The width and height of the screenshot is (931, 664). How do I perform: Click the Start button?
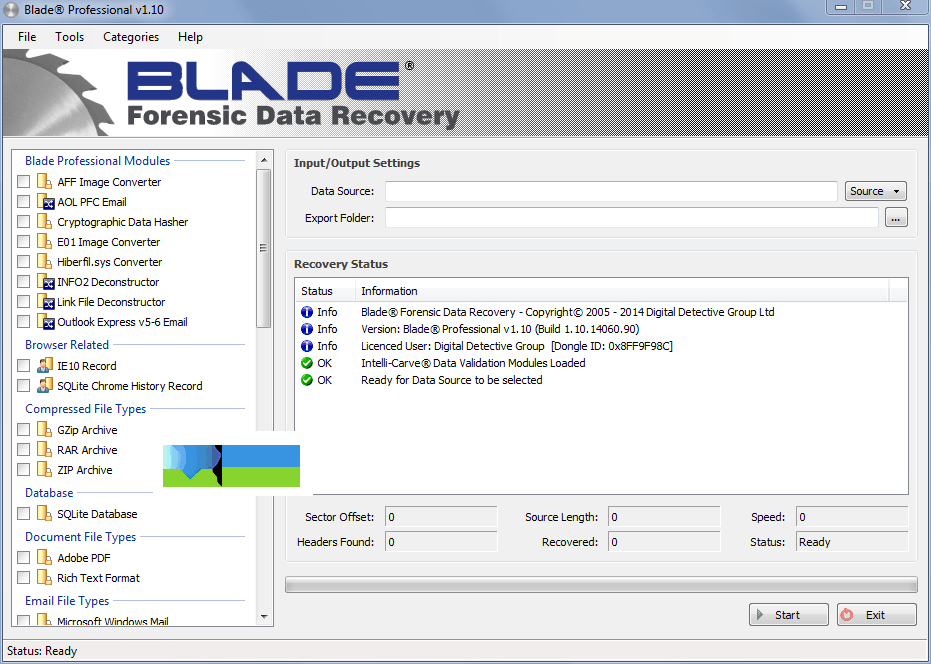[x=788, y=615]
